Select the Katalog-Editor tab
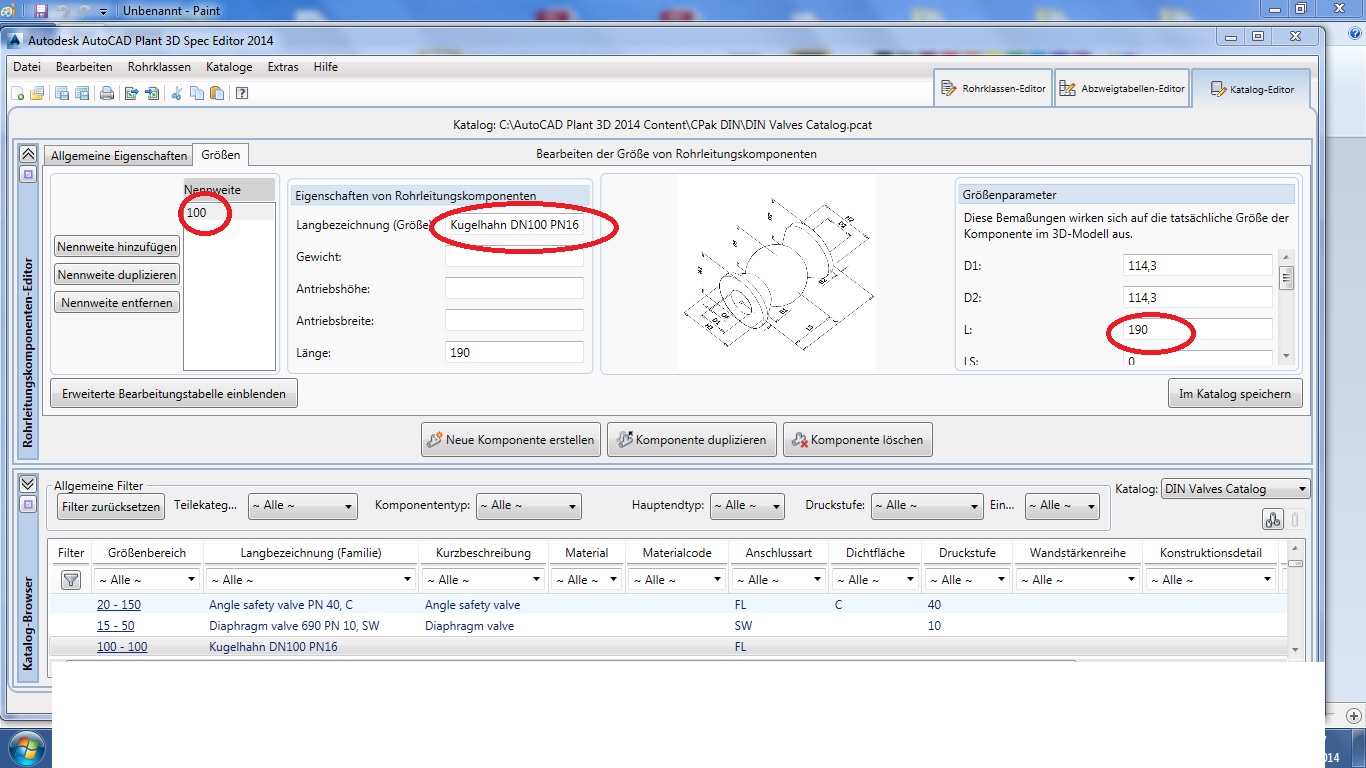The height and width of the screenshot is (768, 1366). (1251, 89)
